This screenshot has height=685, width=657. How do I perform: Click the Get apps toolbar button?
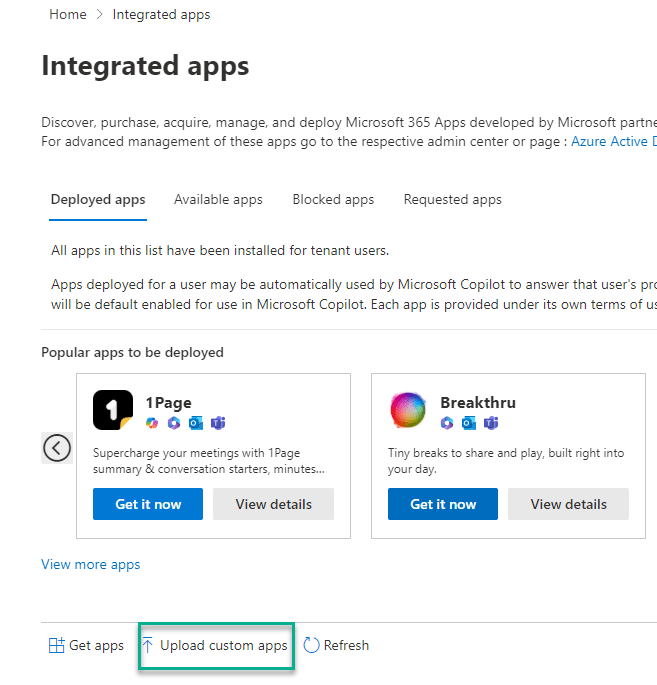[x=86, y=645]
